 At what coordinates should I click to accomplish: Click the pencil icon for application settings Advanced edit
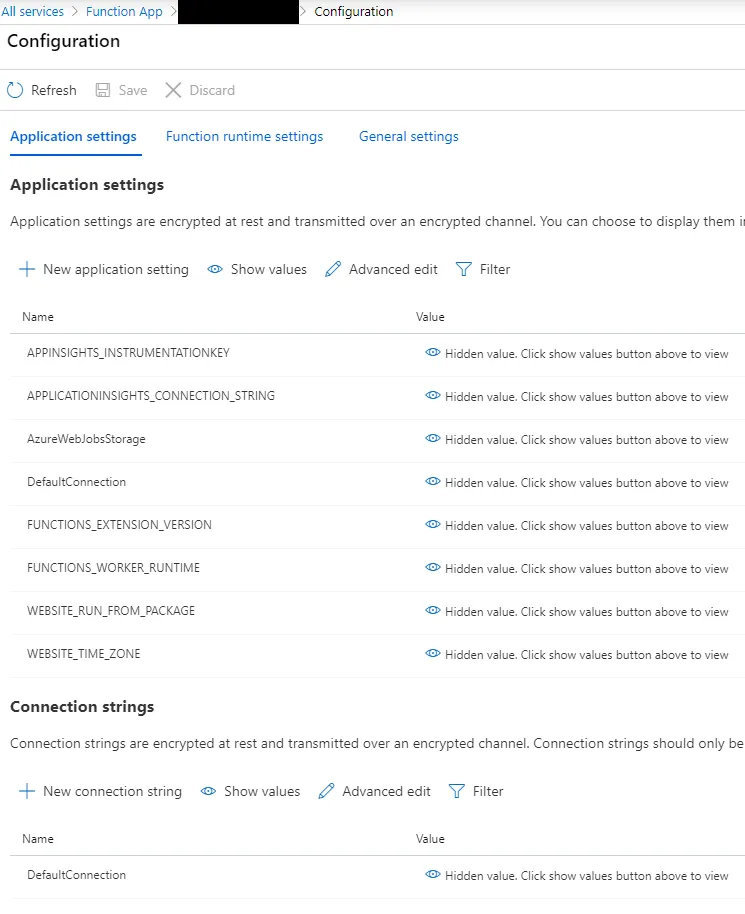coord(333,269)
